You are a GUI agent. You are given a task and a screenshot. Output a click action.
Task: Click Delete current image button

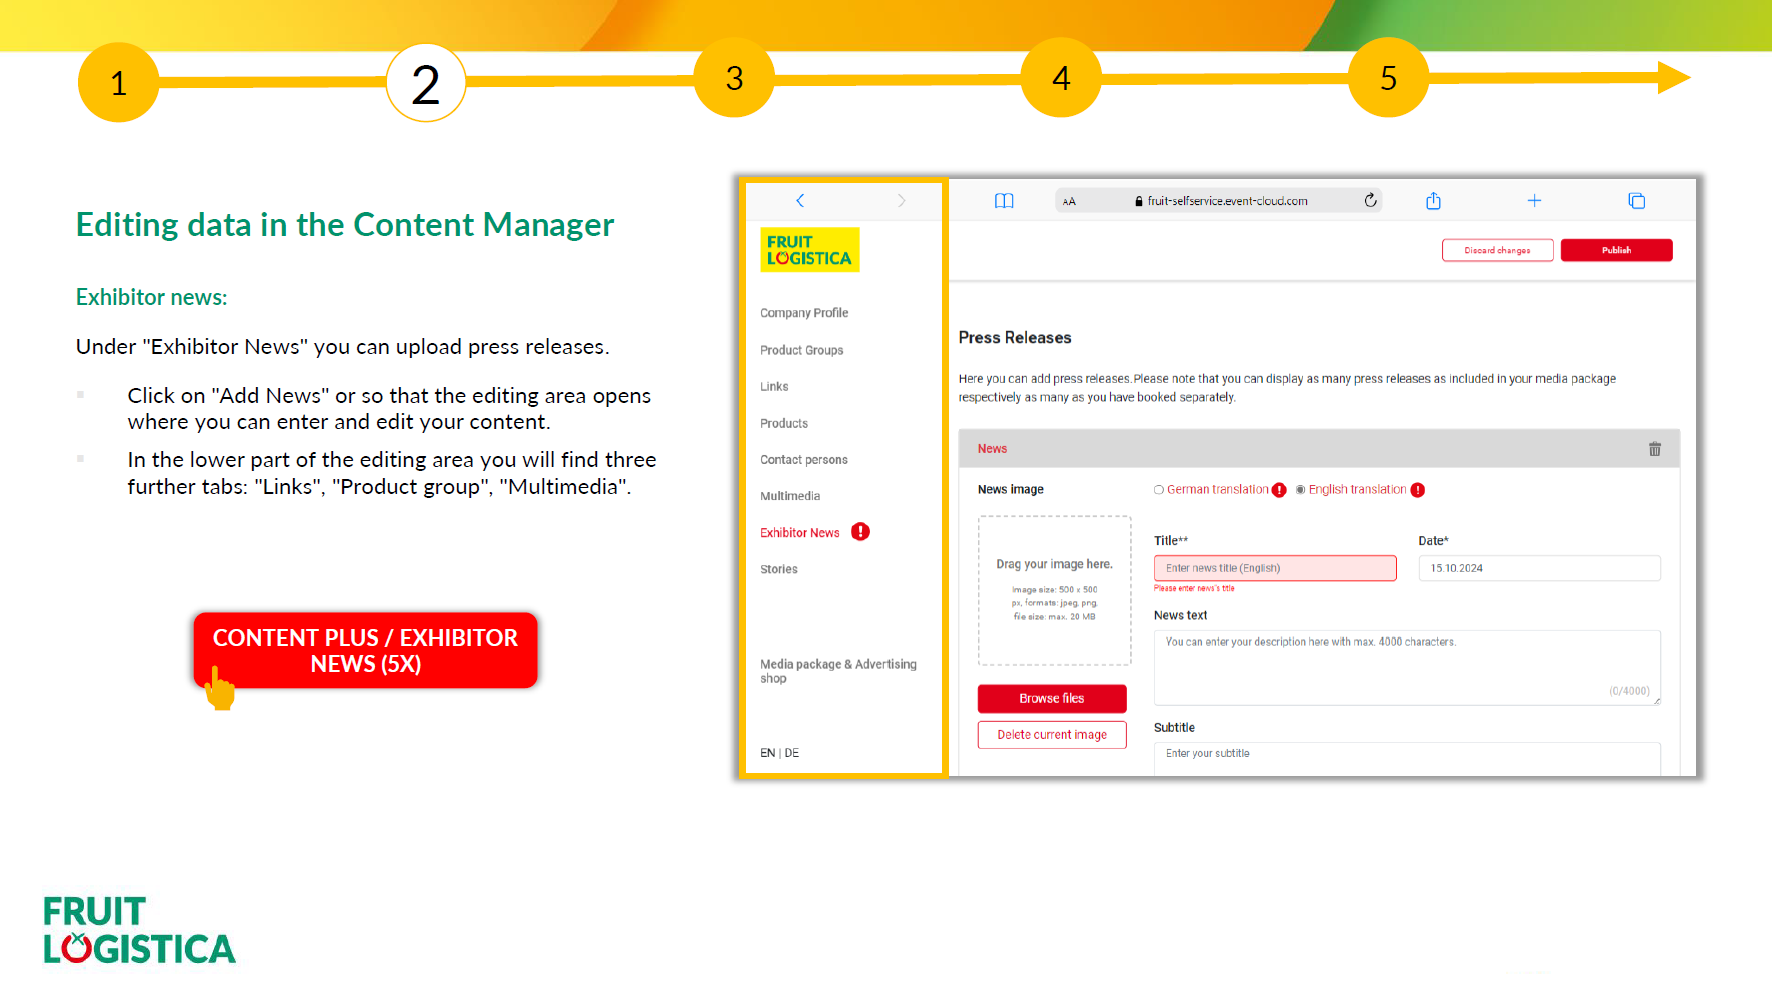coord(1052,735)
